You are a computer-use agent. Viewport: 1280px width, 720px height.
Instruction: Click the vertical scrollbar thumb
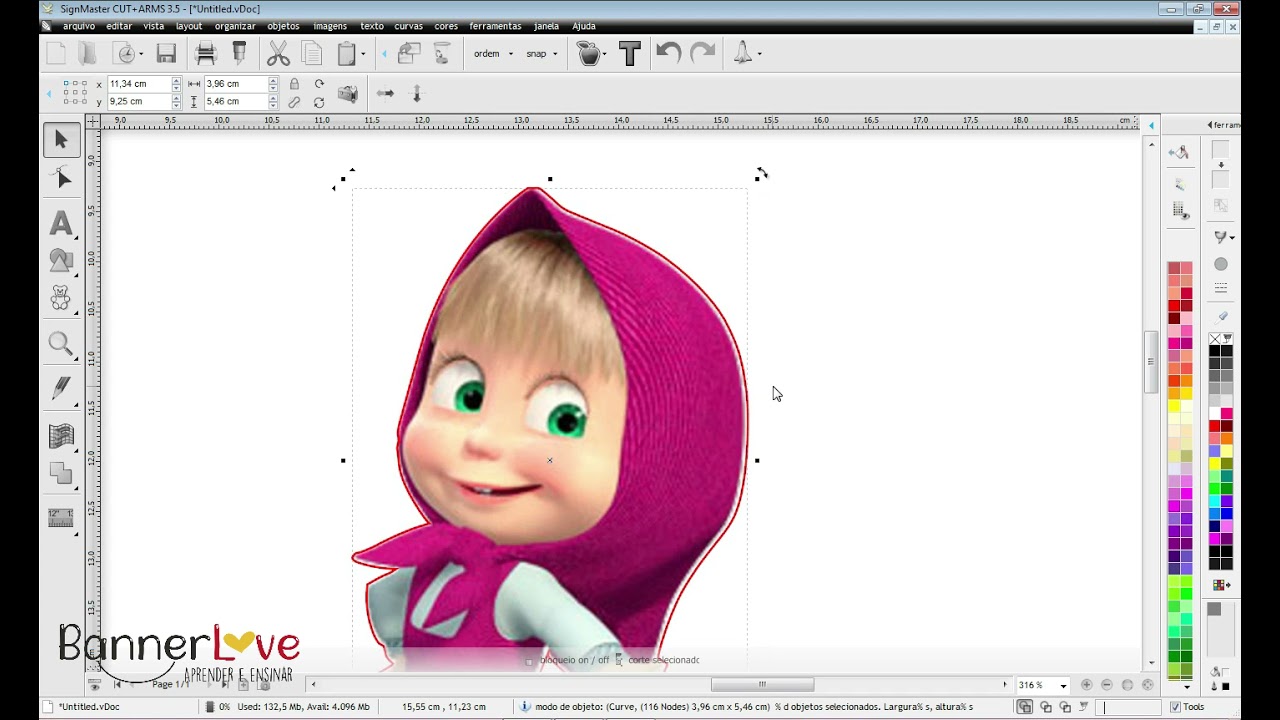click(x=1151, y=360)
